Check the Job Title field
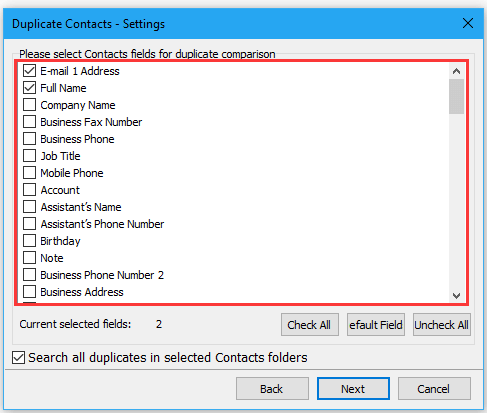This screenshot has height=413, width=487. (29, 156)
